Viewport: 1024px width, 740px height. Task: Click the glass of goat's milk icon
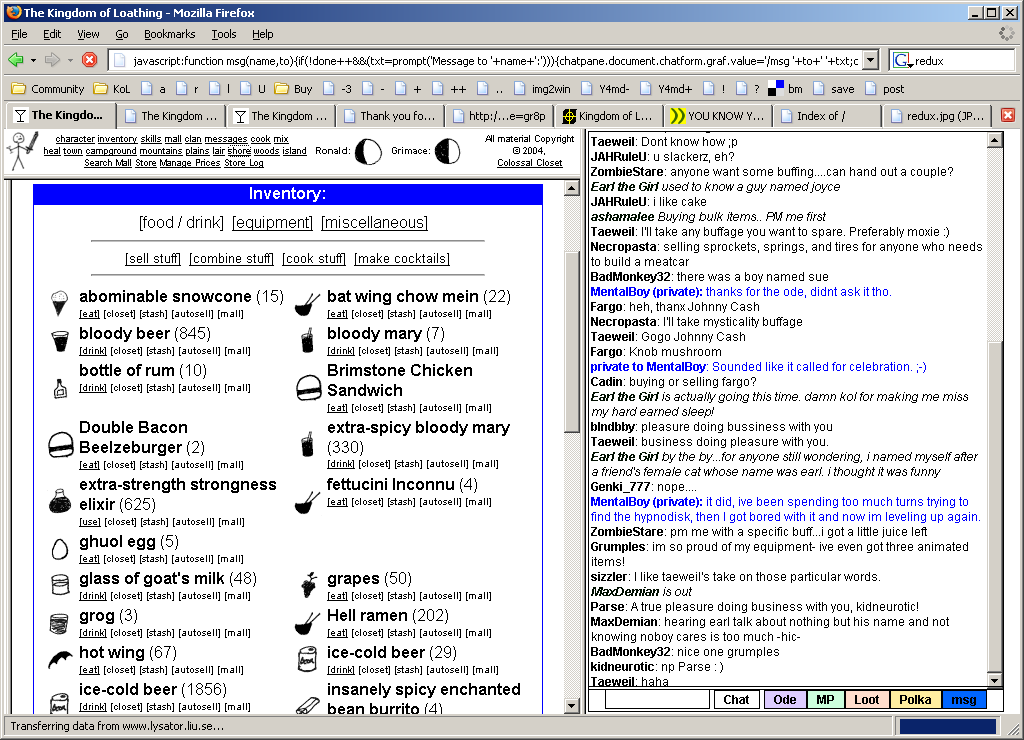60,585
